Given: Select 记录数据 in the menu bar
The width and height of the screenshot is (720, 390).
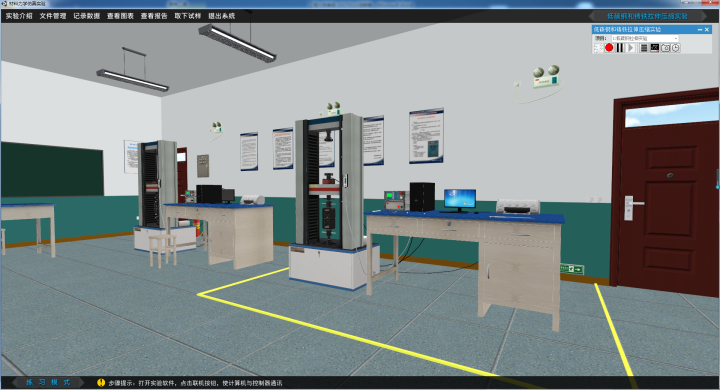Looking at the screenshot, I should (87, 16).
